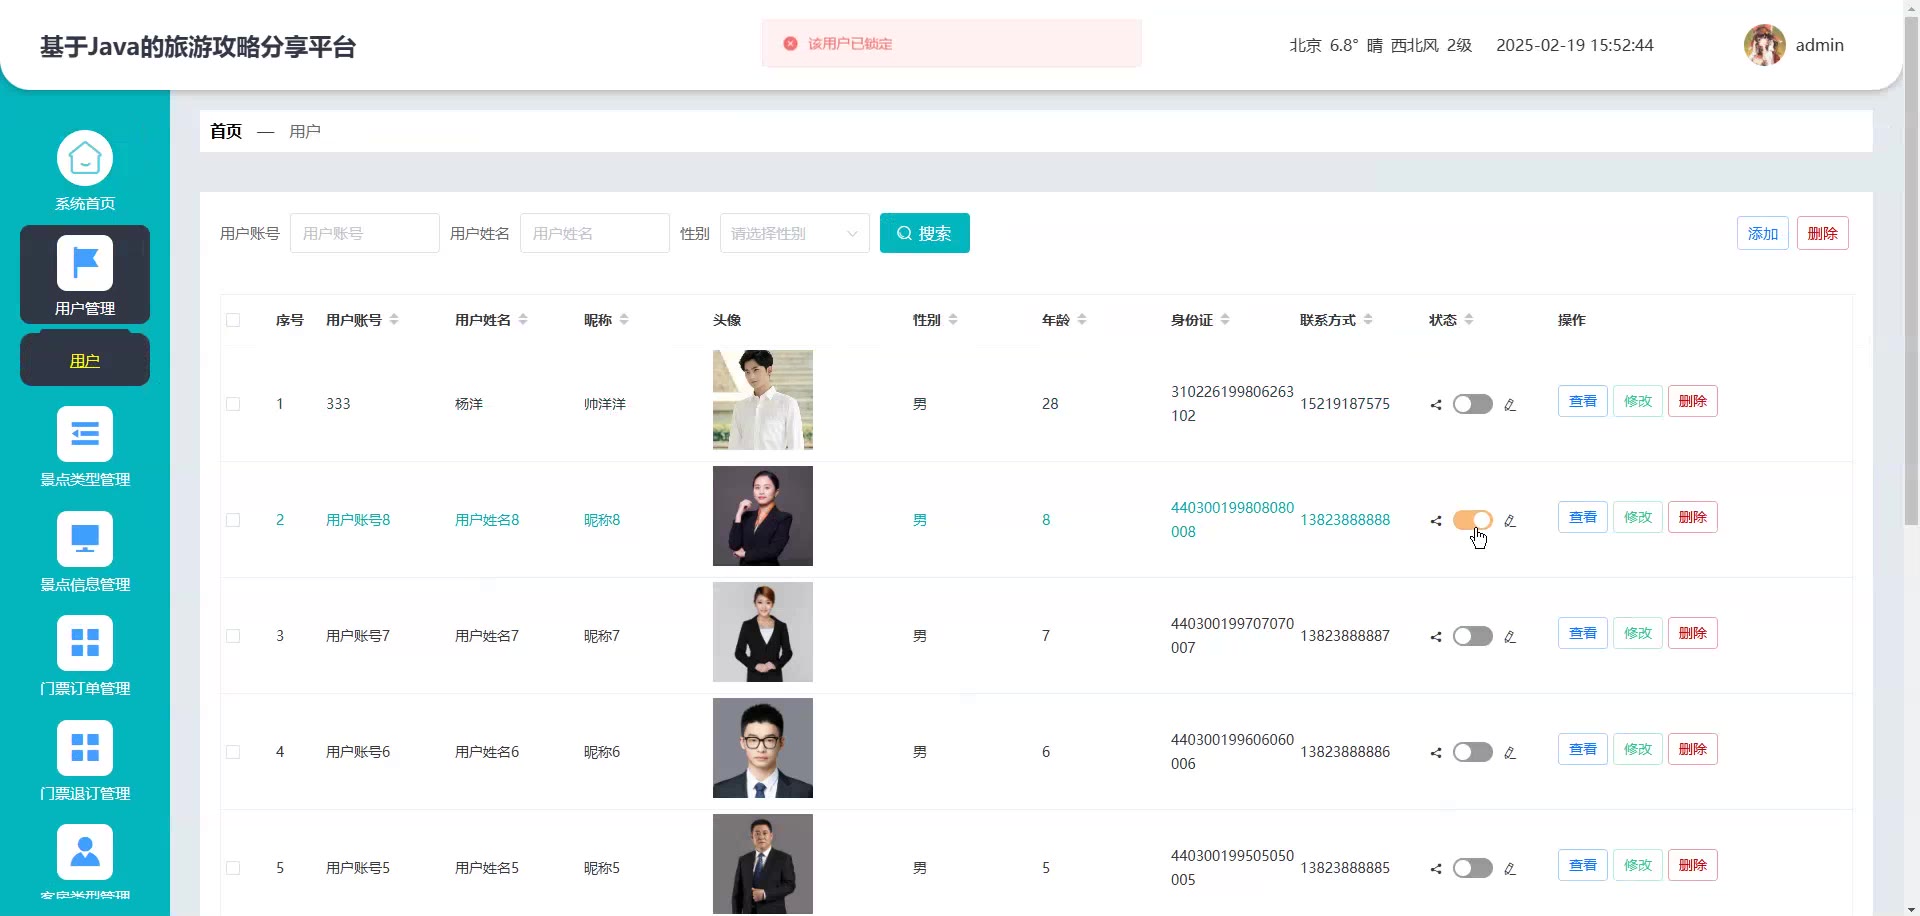This screenshot has height=916, width=1920.
Task: Click share icon in 用户账号6 row
Action: pyautogui.click(x=1436, y=753)
